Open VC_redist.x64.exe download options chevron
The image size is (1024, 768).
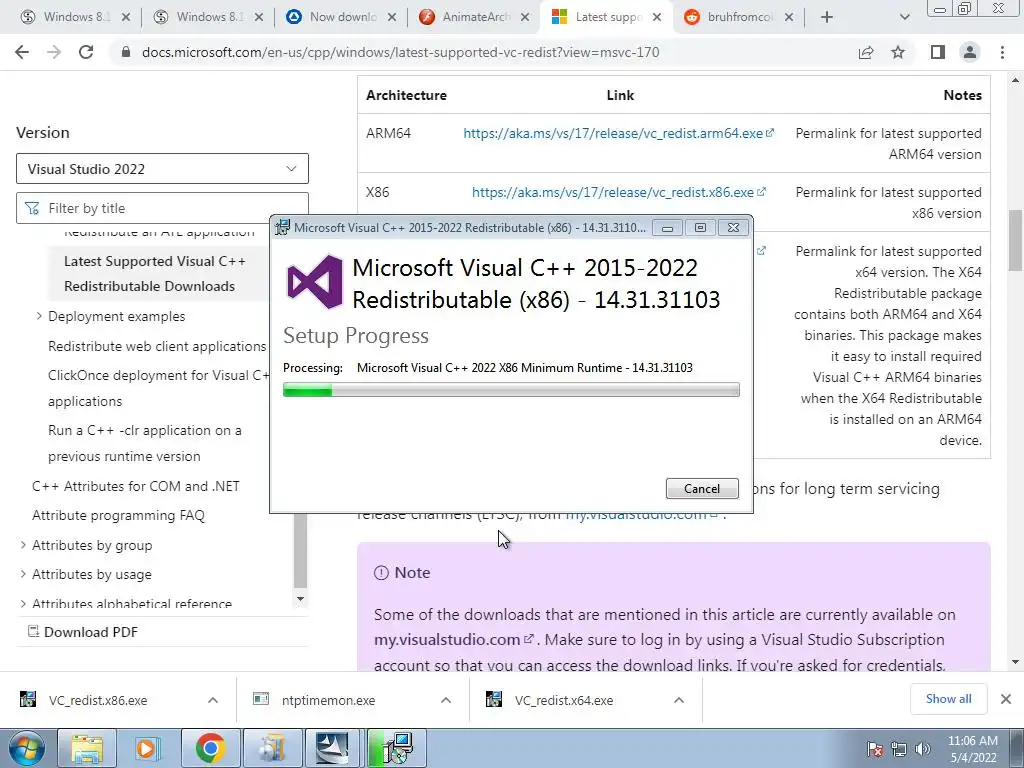[x=679, y=700]
